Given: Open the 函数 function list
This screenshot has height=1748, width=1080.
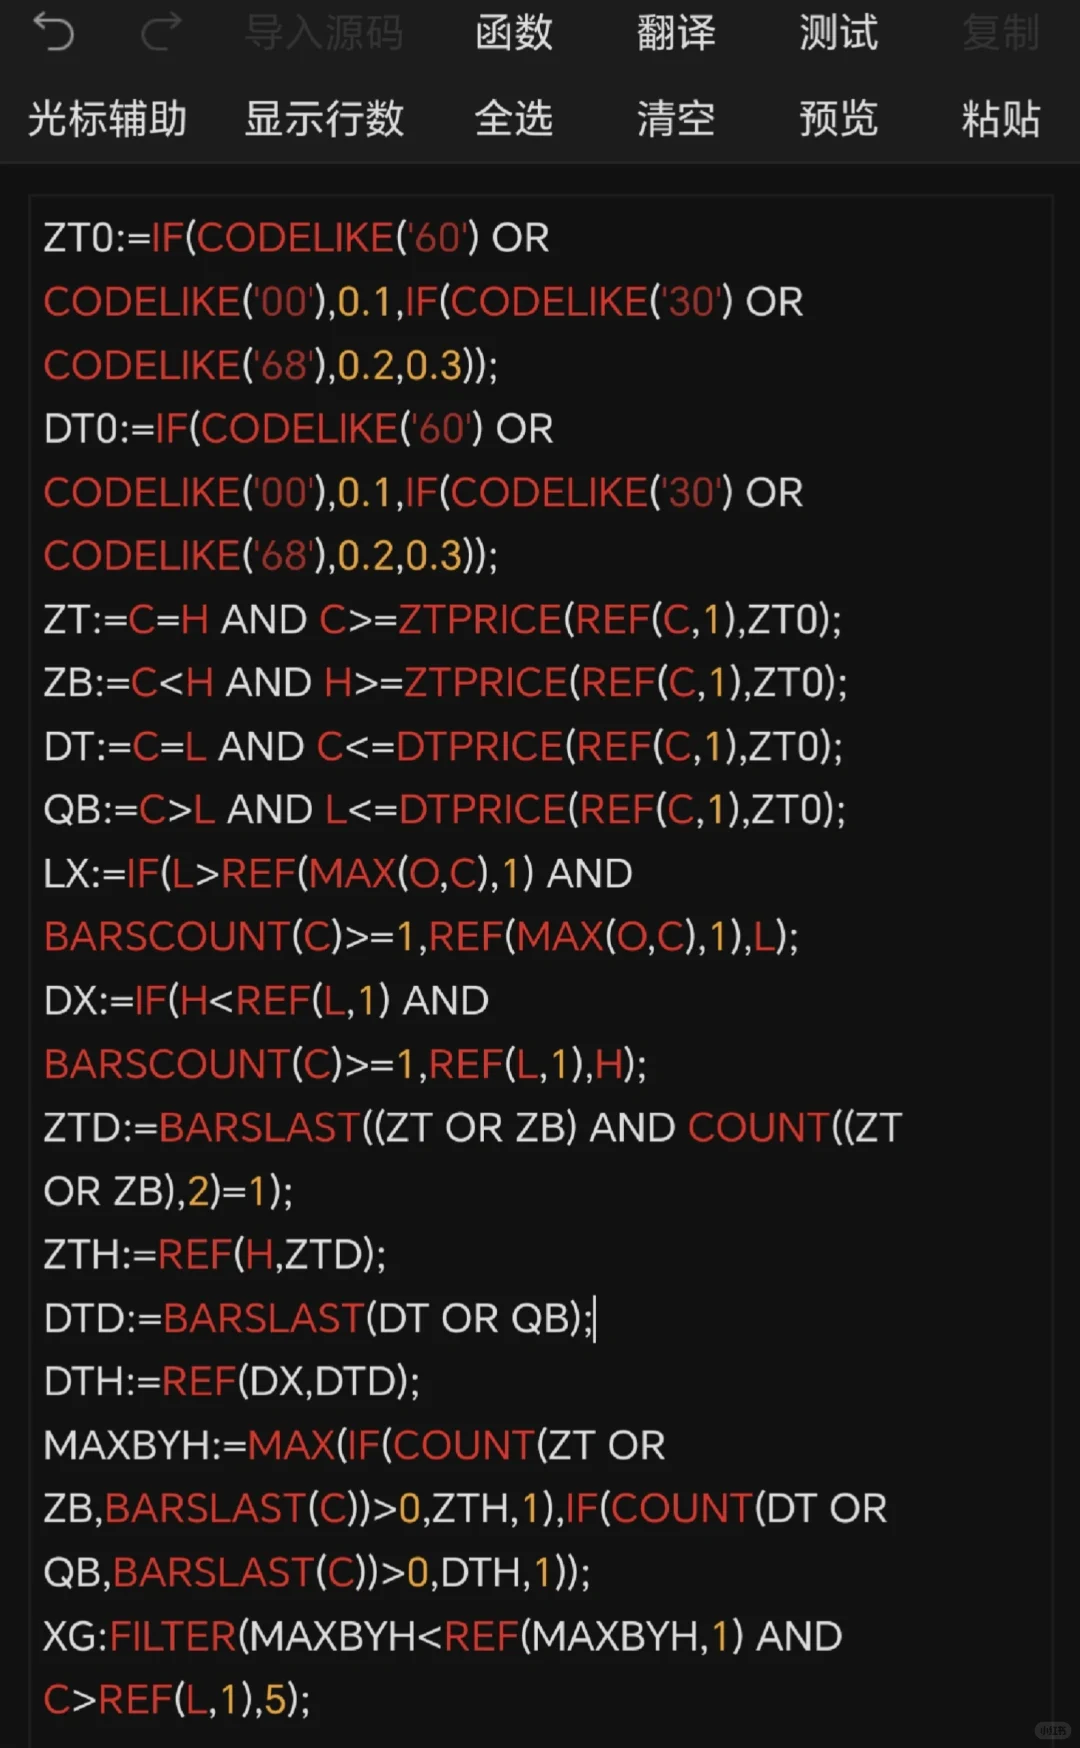Looking at the screenshot, I should 514,33.
